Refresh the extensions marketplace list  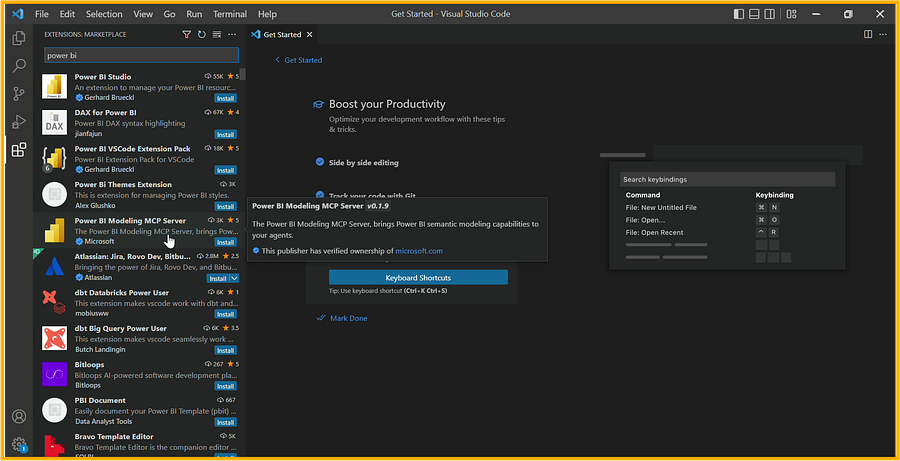(x=201, y=34)
